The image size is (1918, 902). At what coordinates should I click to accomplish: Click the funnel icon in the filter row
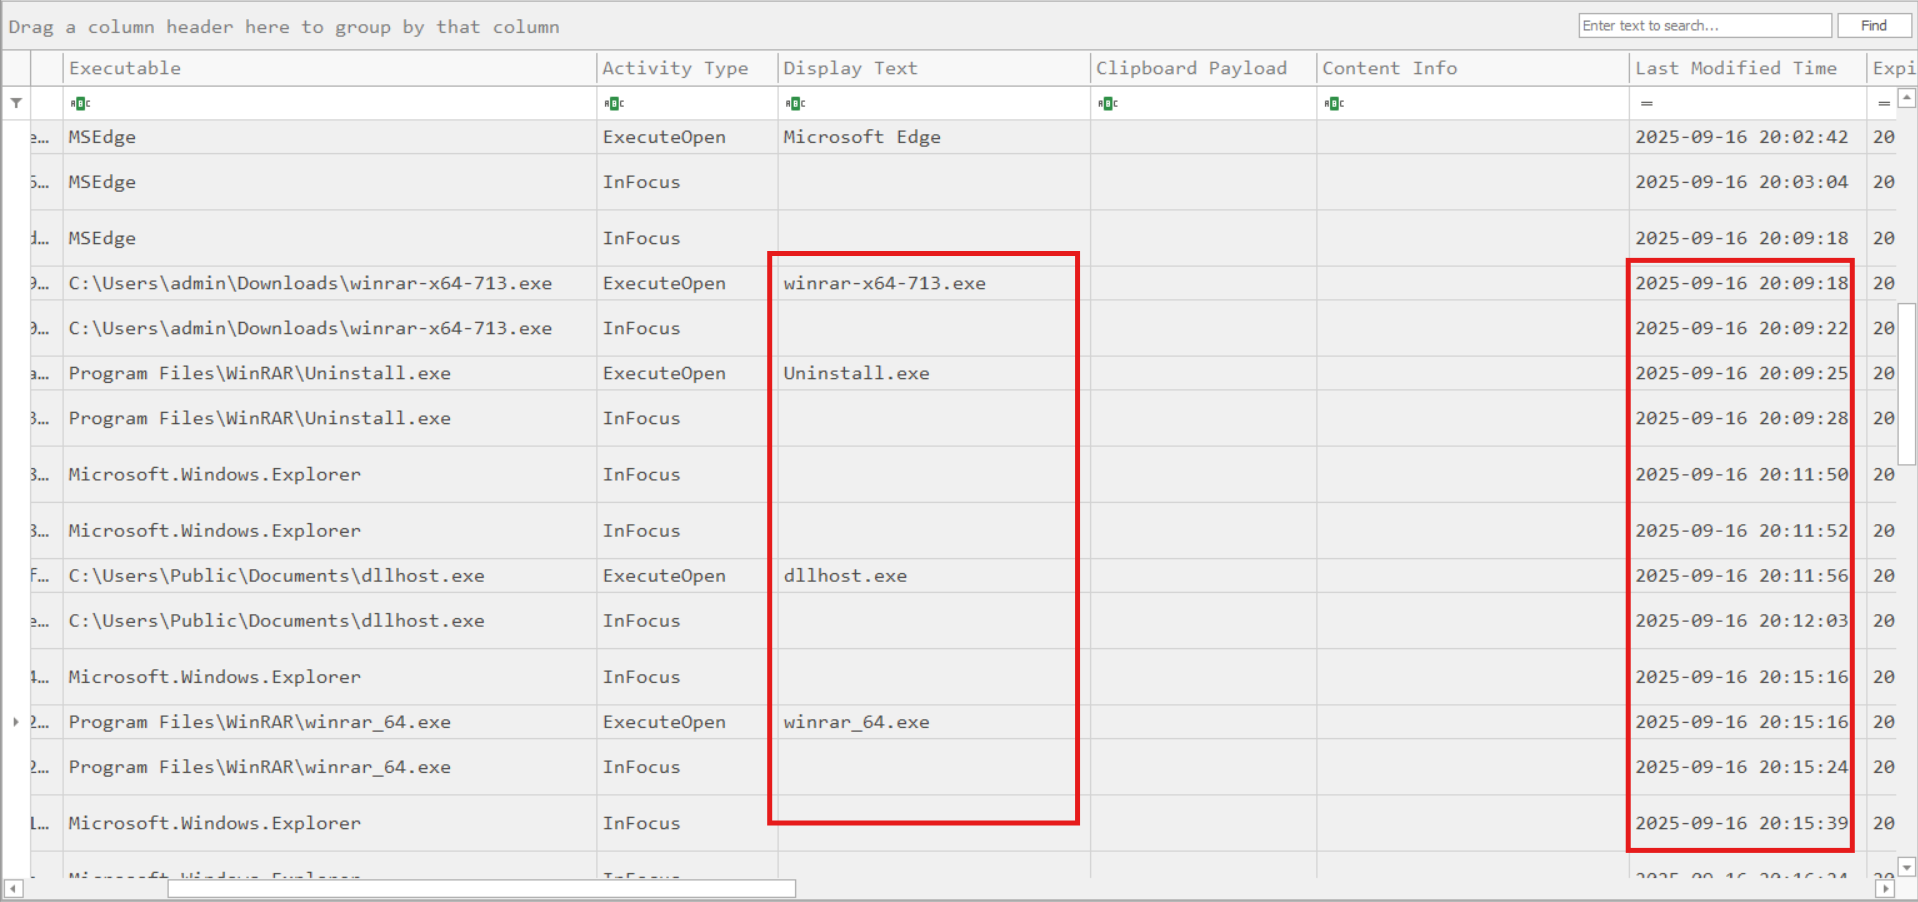pyautogui.click(x=16, y=103)
